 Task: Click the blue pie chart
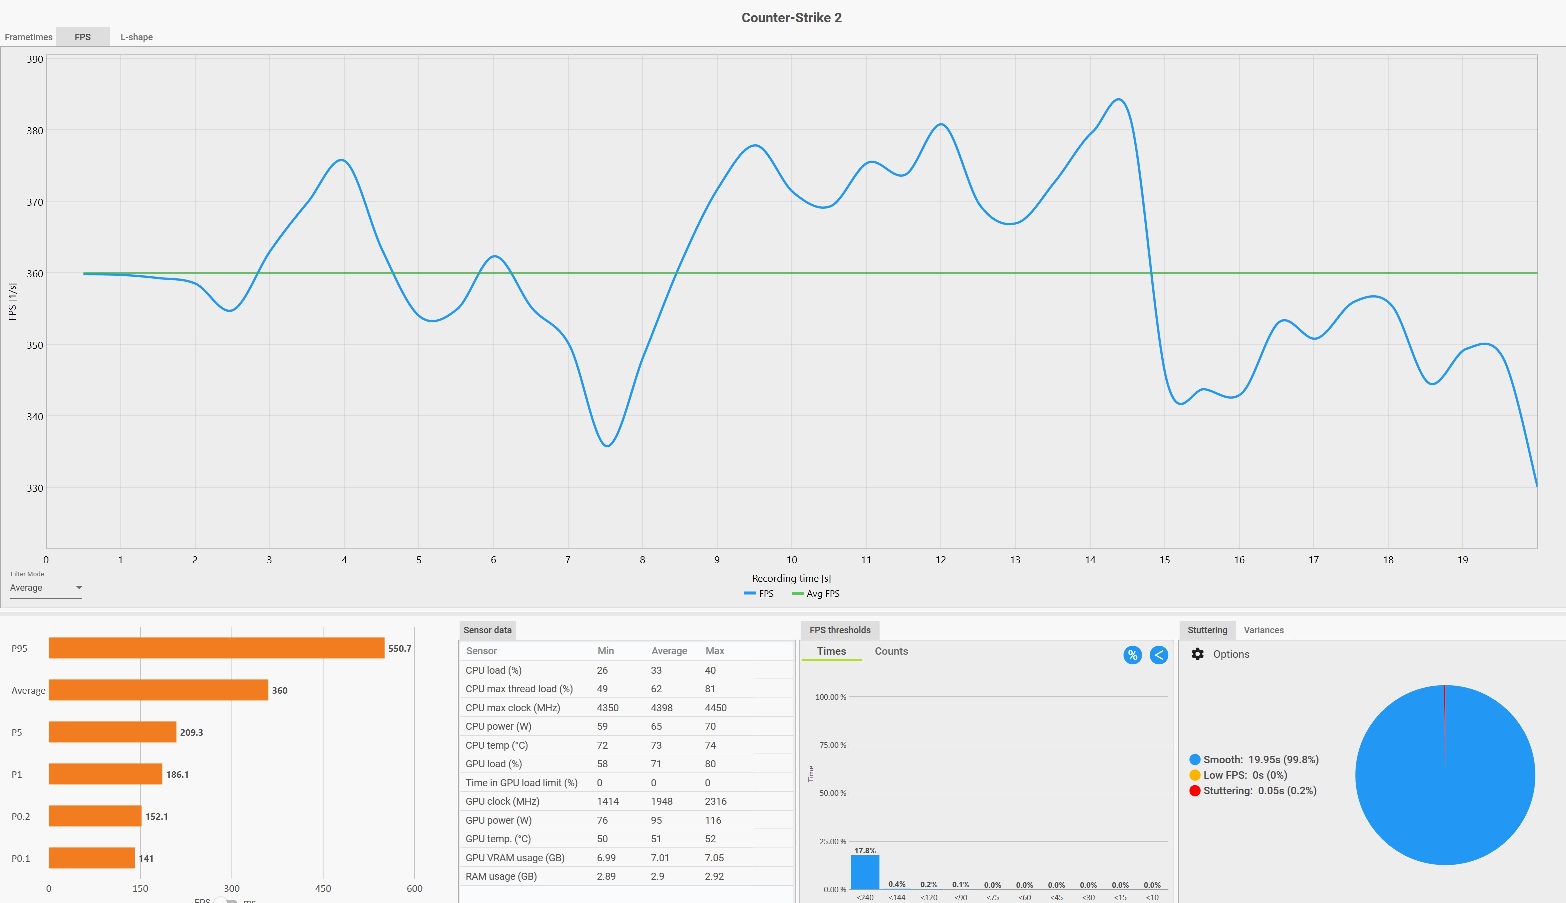(1445, 775)
